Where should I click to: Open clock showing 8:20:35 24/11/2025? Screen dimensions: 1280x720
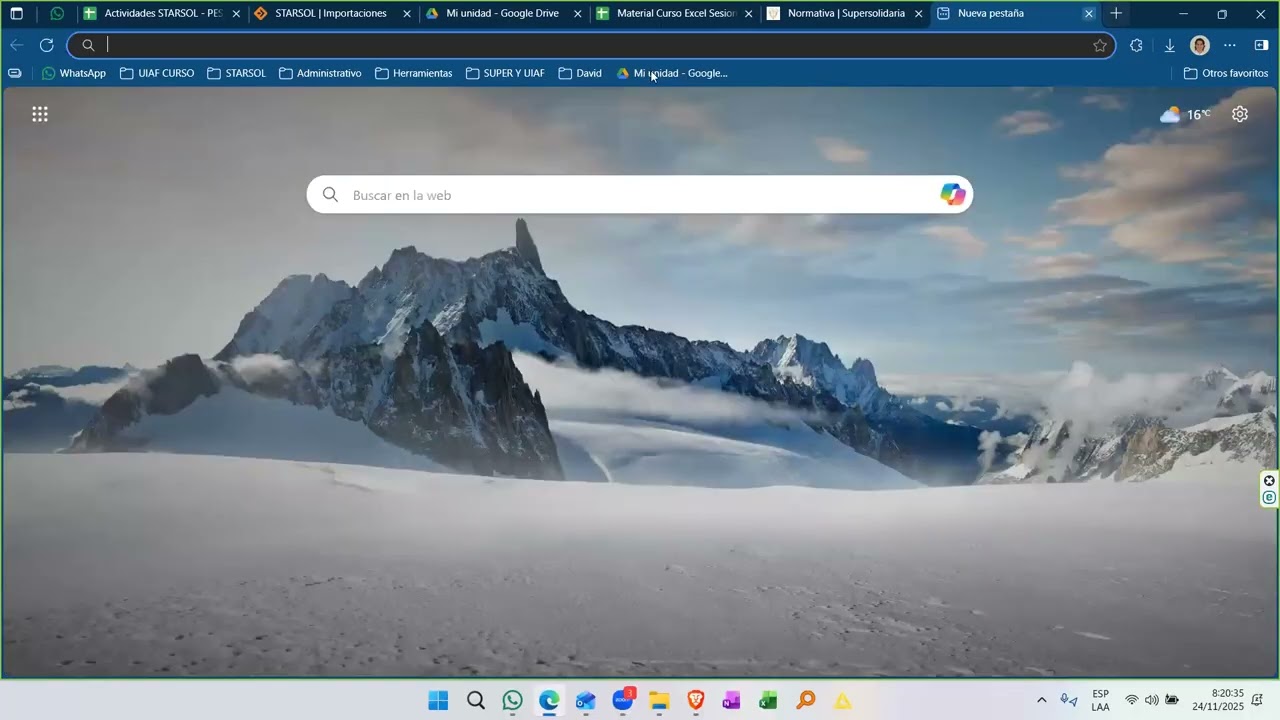pos(1217,700)
